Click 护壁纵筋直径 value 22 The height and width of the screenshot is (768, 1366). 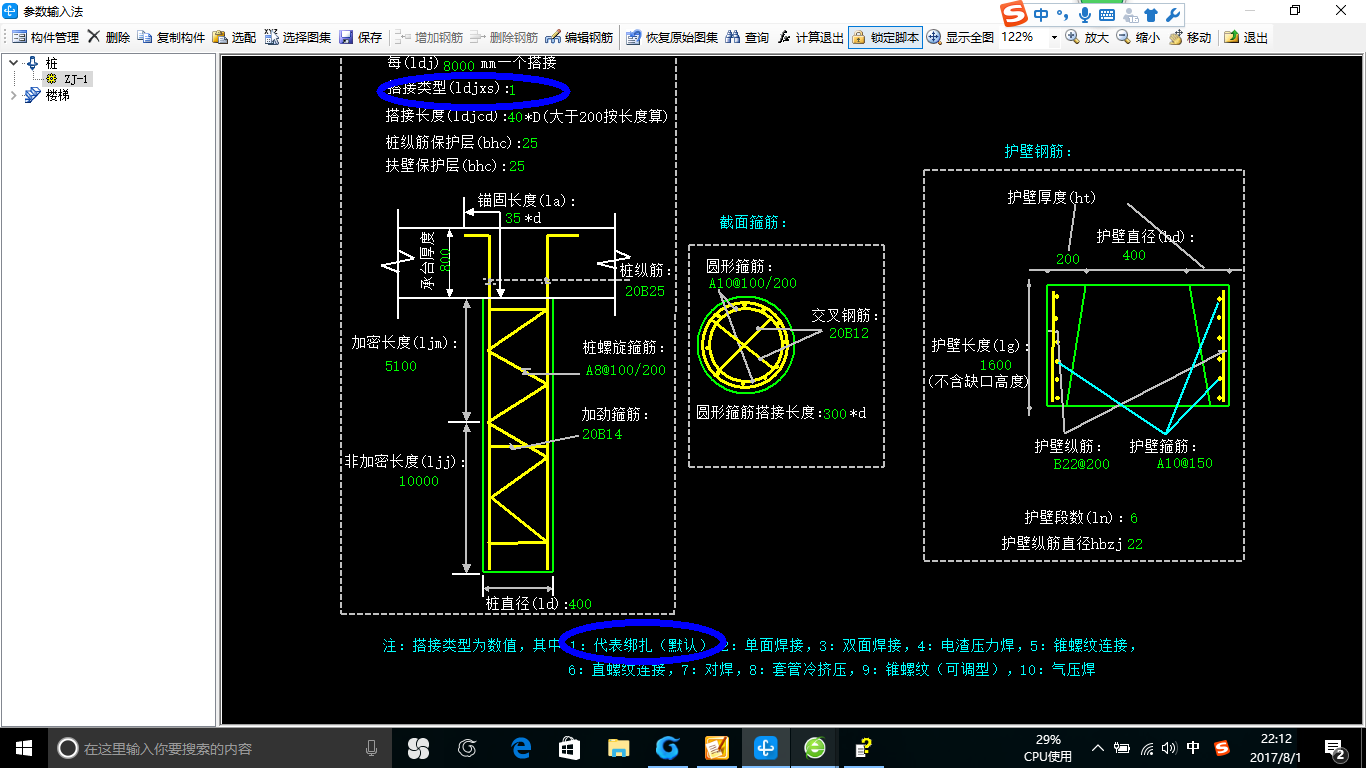pos(1135,544)
